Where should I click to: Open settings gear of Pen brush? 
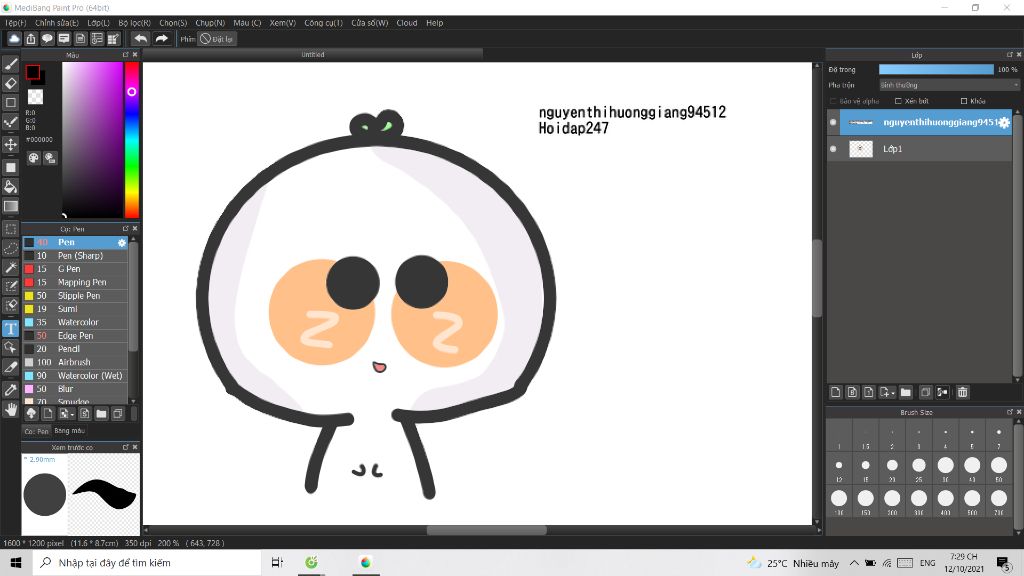[x=121, y=242]
